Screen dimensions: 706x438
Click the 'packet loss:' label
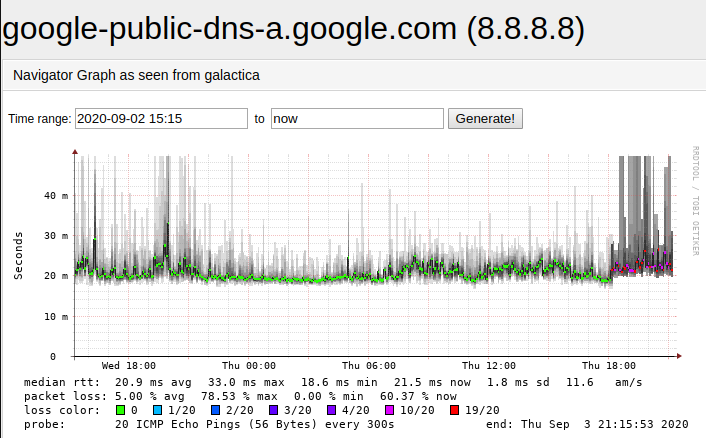tap(66, 397)
